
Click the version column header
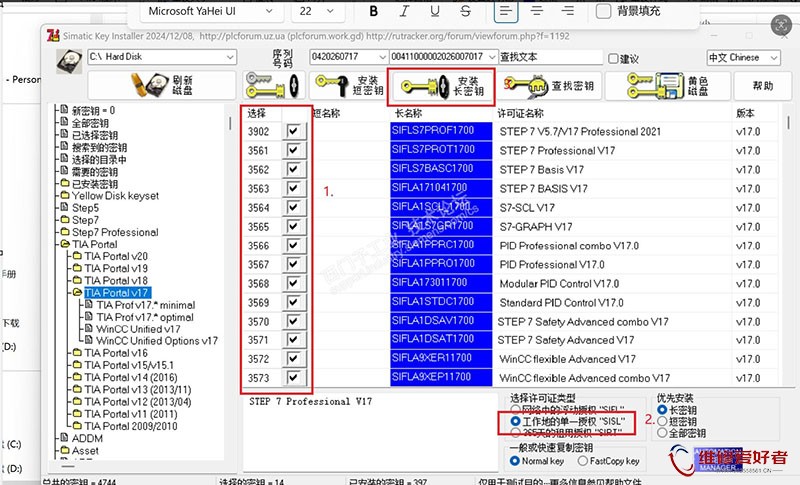[x=745, y=113]
